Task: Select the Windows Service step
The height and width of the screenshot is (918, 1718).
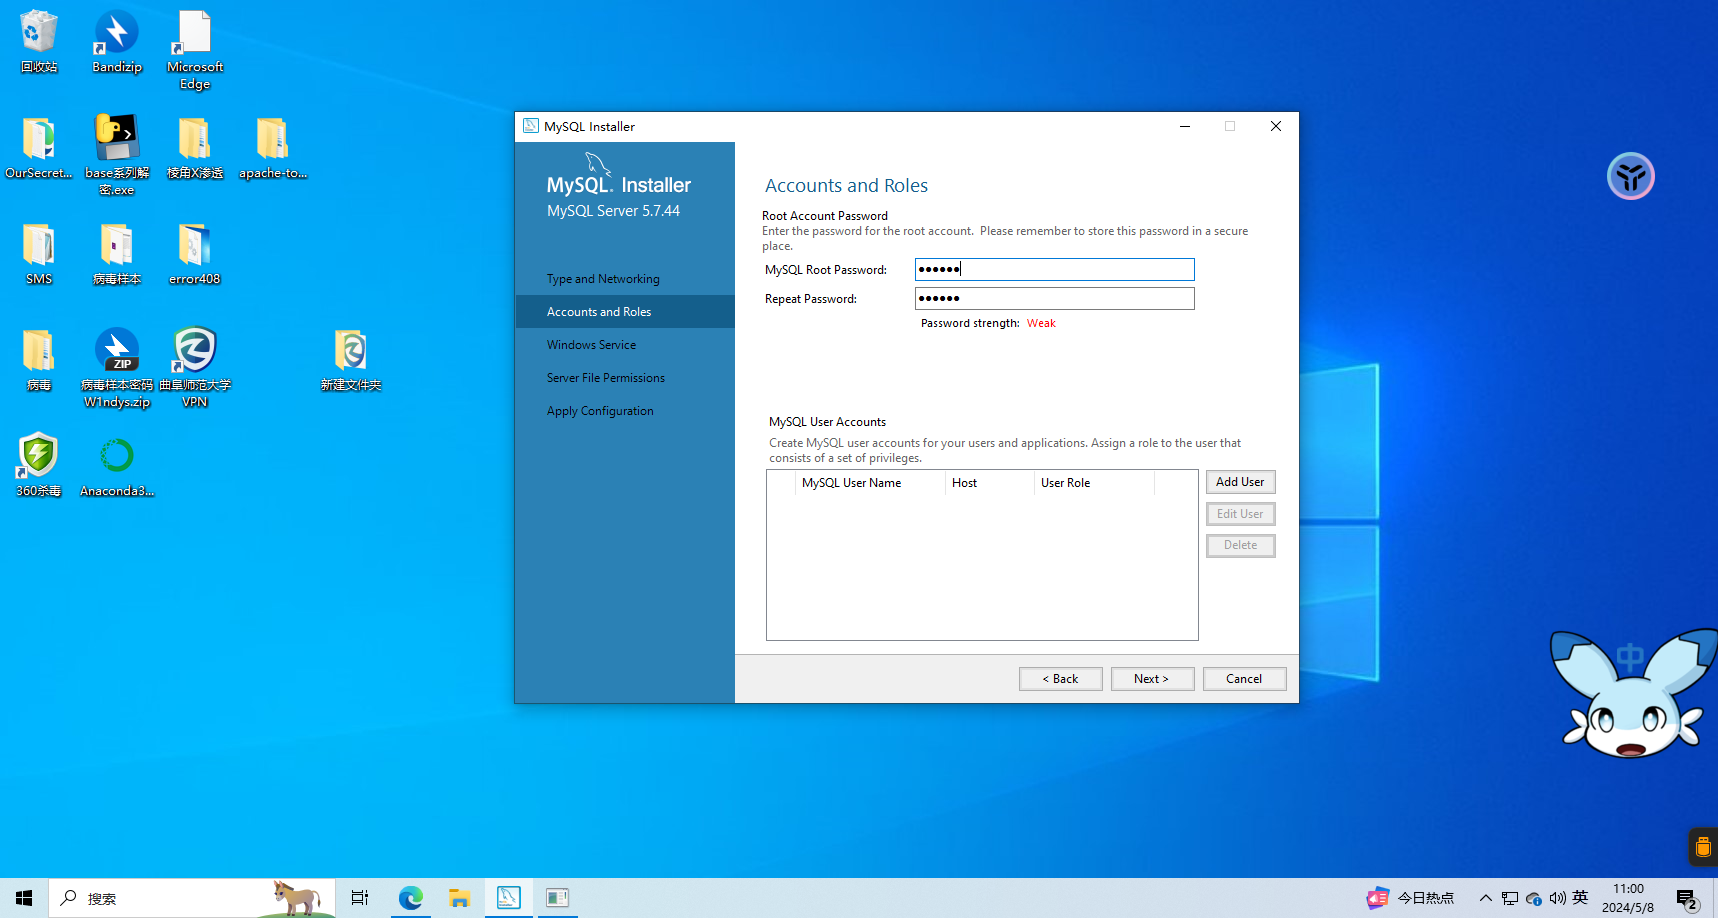Action: (591, 345)
